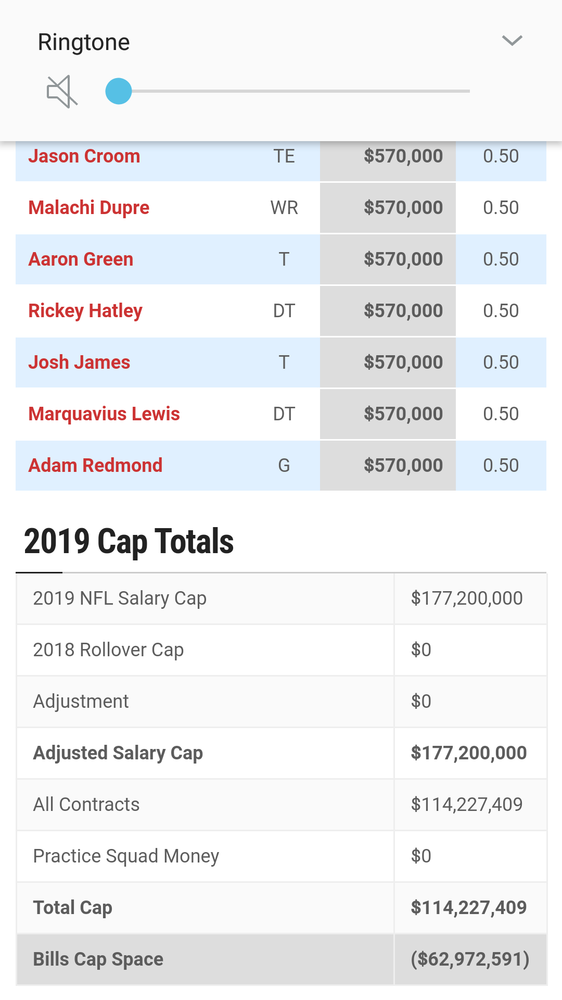
Task: Select the Total Cap row label
Action: [x=73, y=908]
